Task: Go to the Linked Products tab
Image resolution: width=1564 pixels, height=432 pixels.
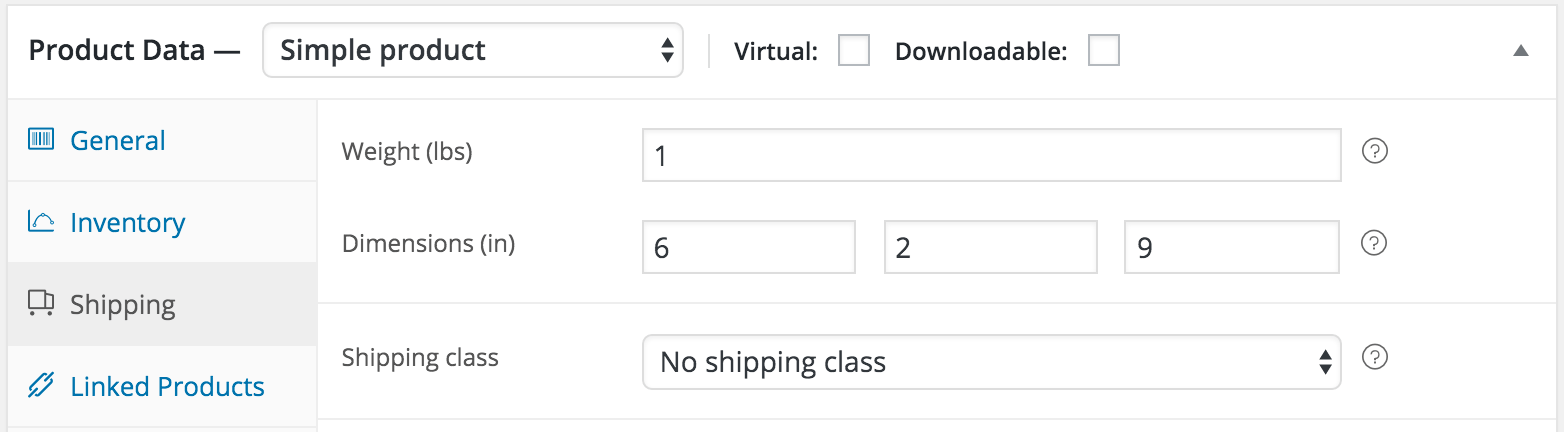Action: click(167, 387)
